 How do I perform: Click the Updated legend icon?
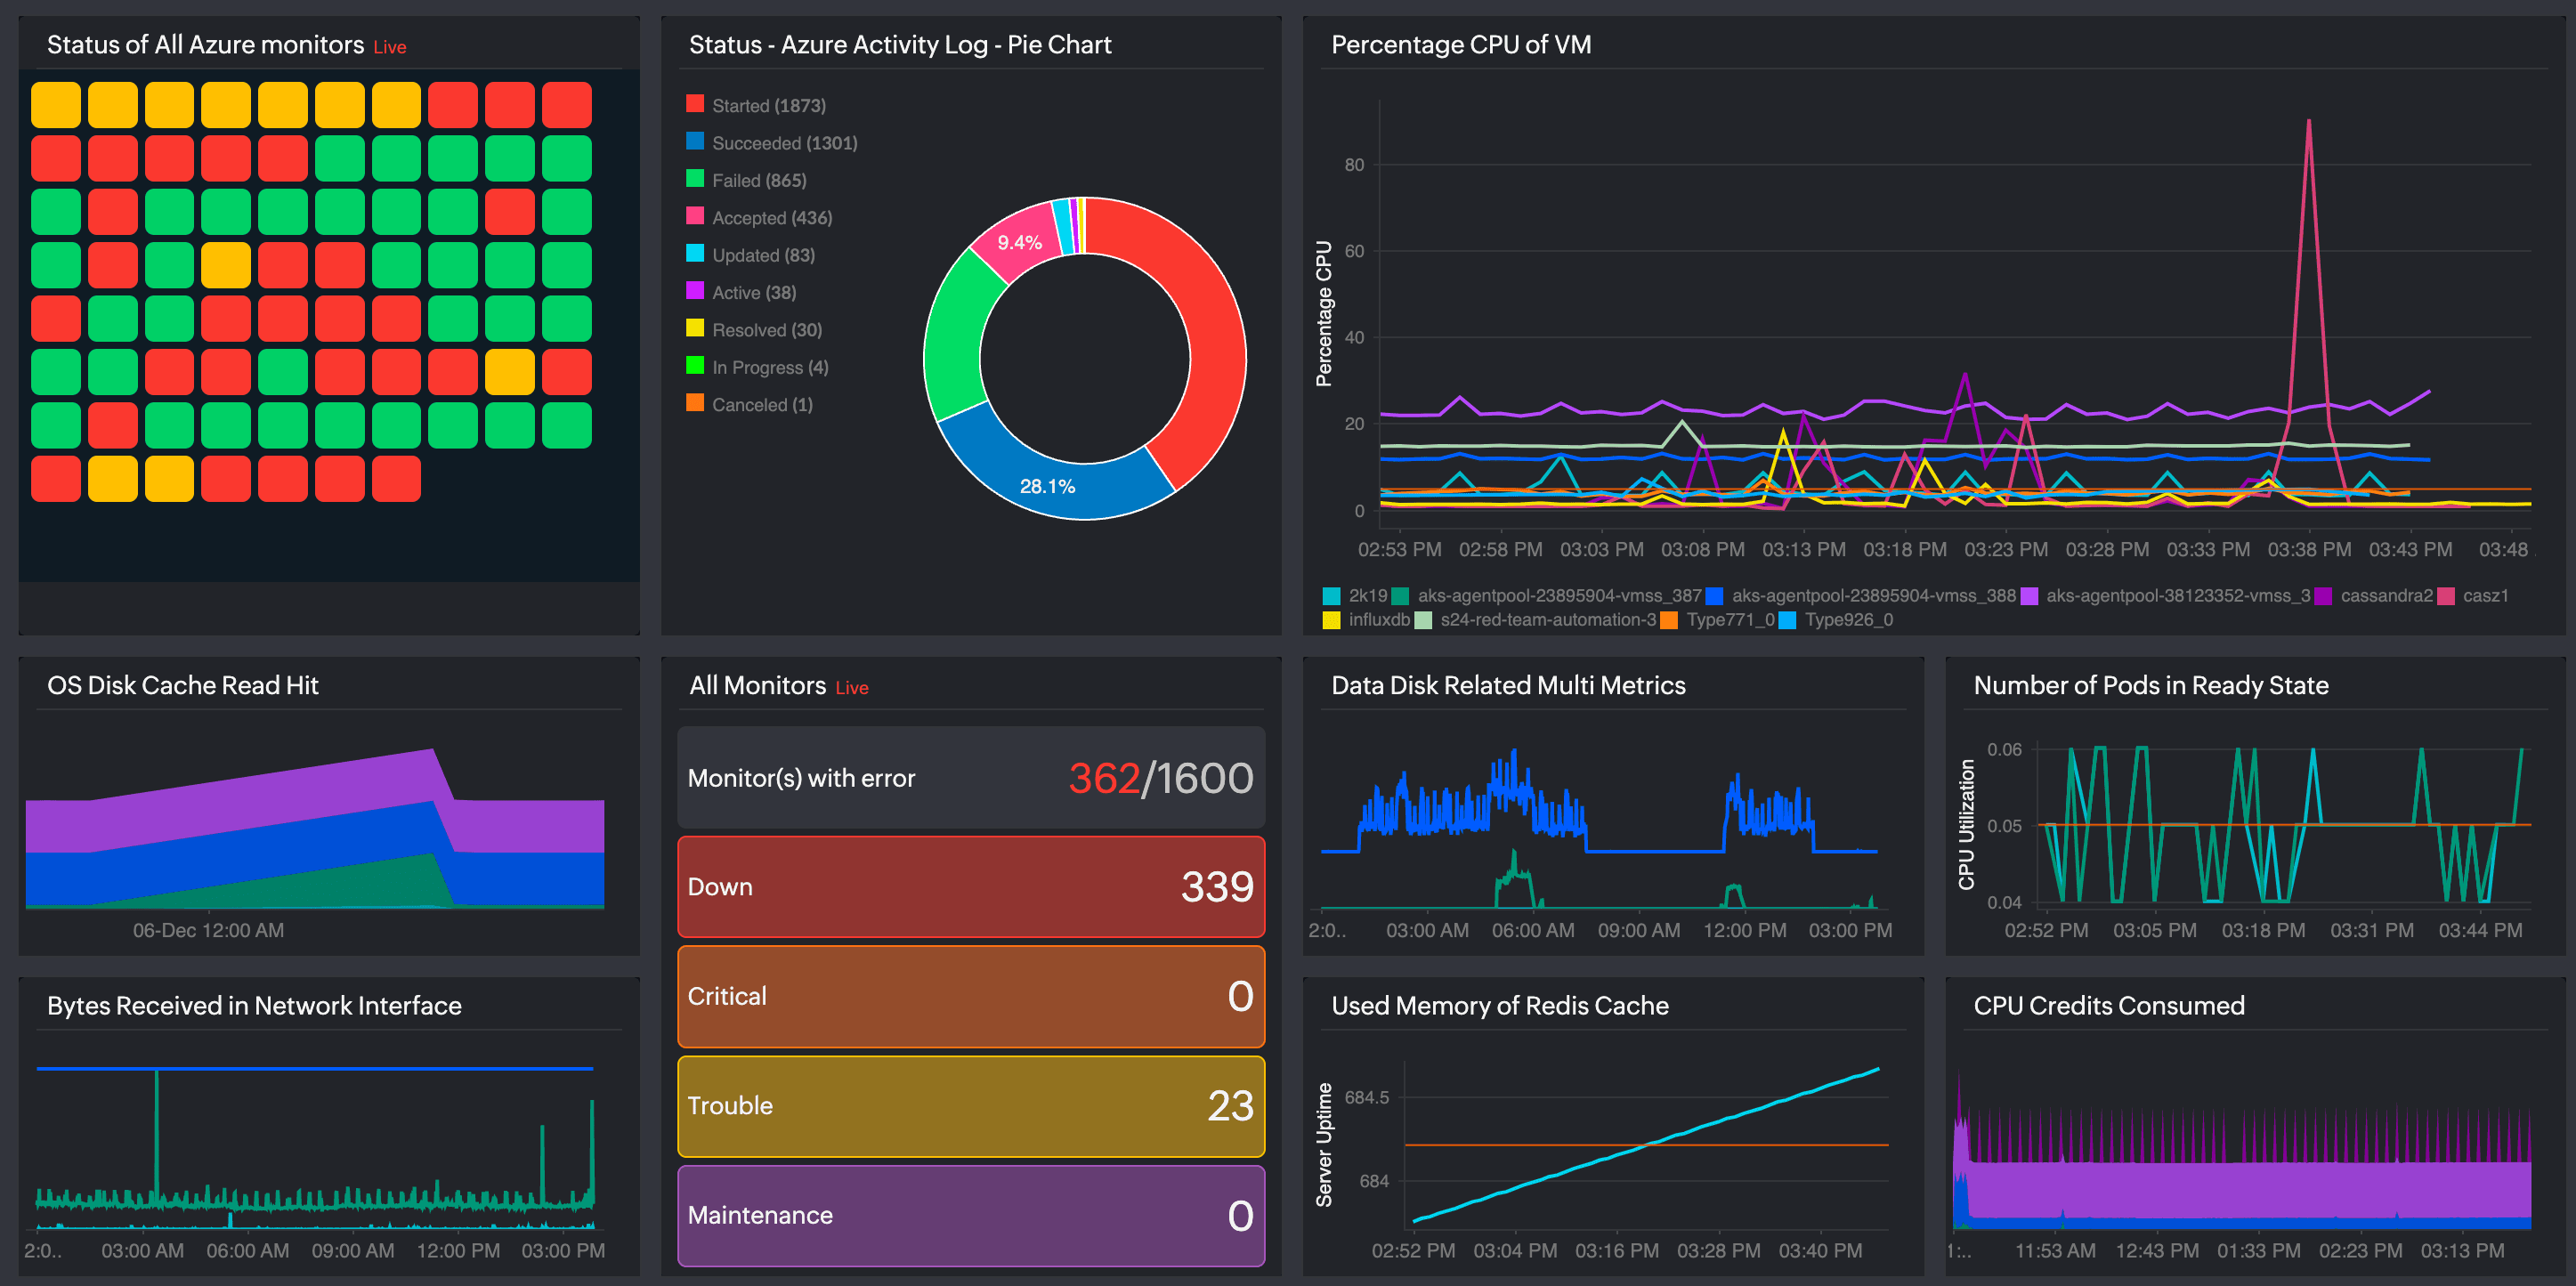697,255
